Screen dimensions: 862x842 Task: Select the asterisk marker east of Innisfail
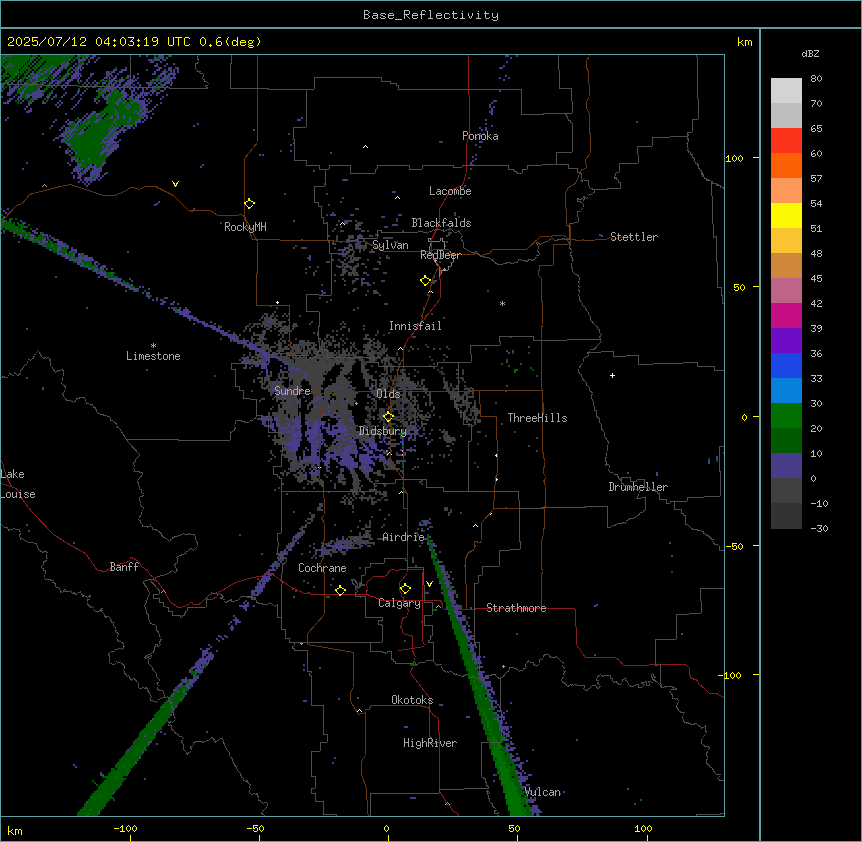click(x=502, y=303)
